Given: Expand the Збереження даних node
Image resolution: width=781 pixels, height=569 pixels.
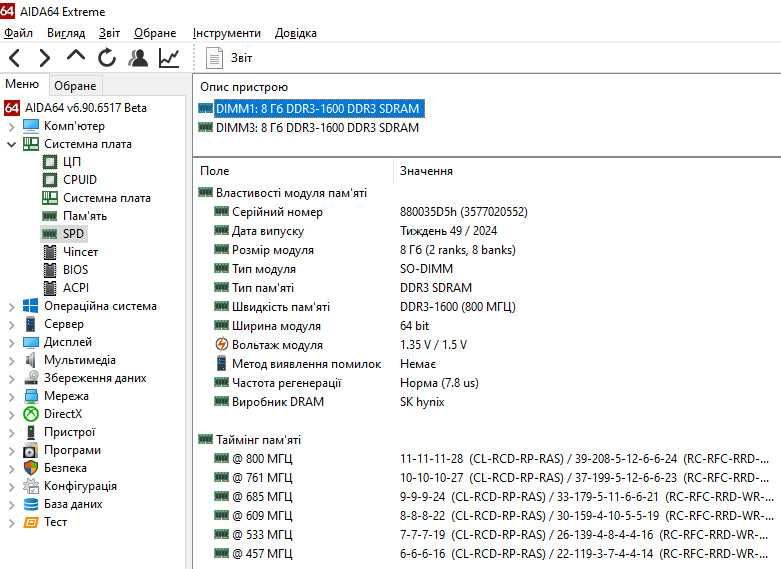Looking at the screenshot, I should pos(12,379).
